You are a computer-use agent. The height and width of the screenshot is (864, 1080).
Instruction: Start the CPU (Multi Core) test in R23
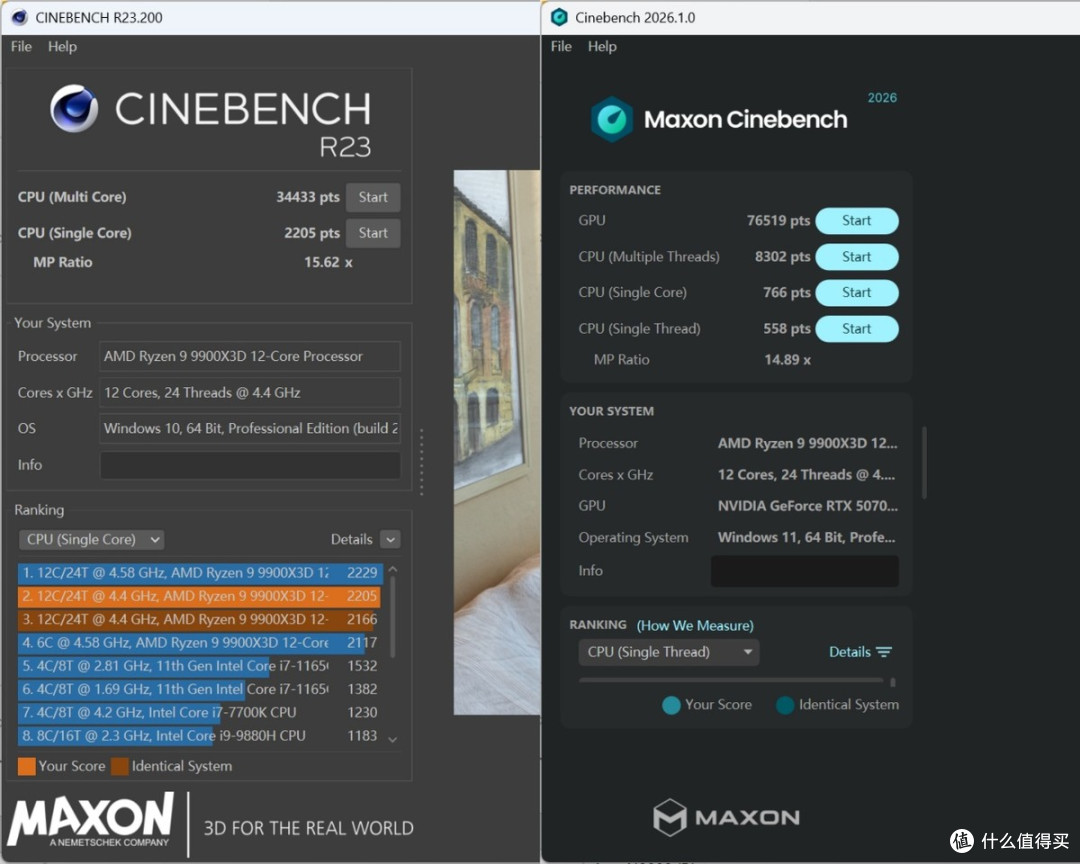click(373, 197)
